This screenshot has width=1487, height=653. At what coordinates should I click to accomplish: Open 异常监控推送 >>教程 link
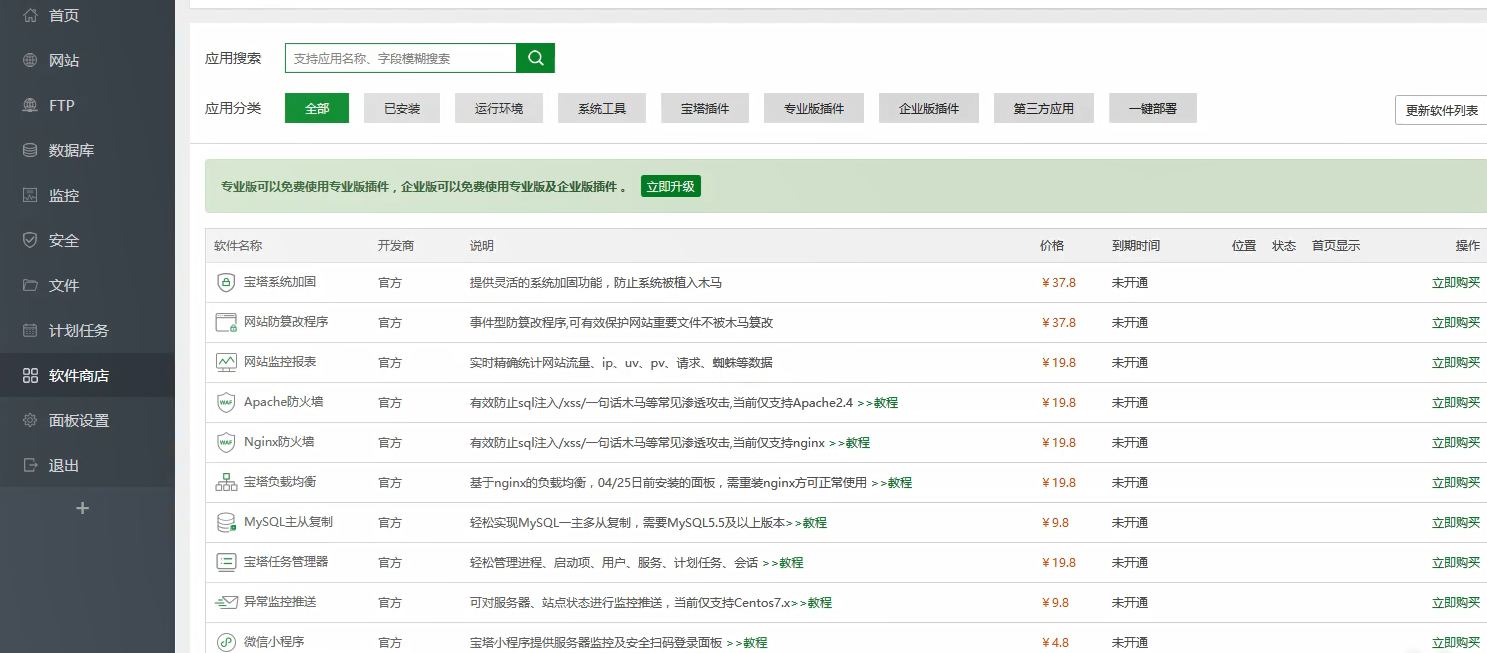(x=811, y=602)
